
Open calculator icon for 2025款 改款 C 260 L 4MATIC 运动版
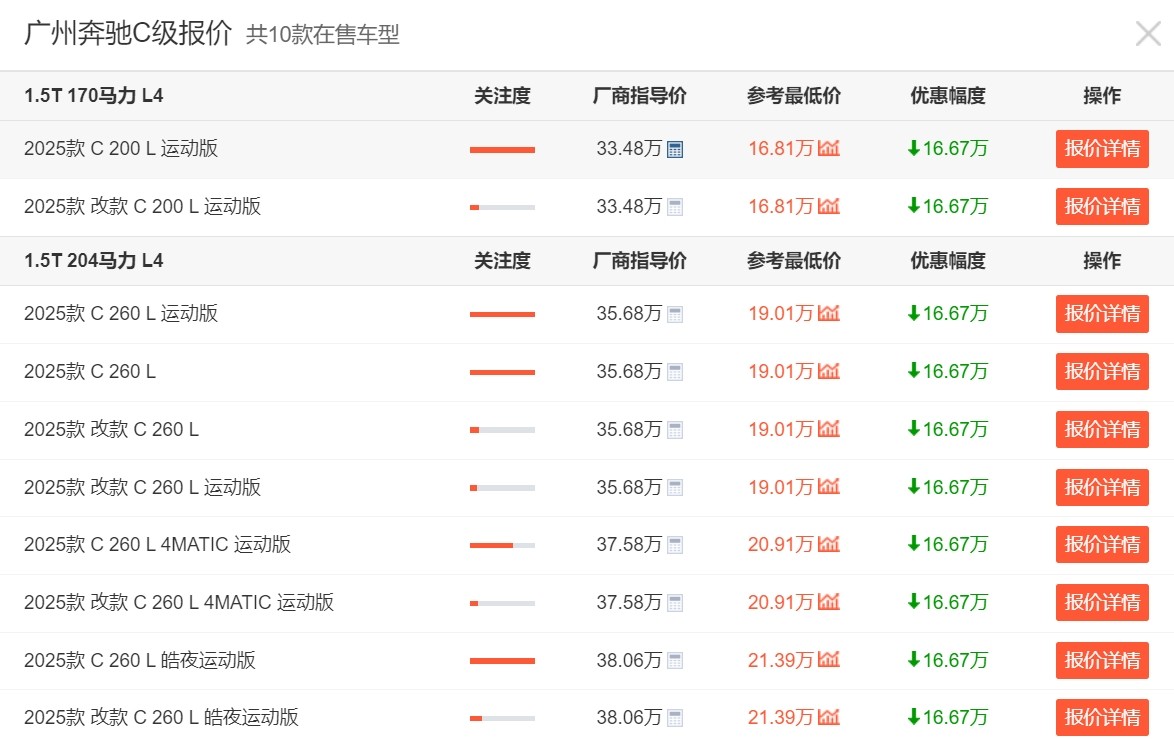[675, 603]
